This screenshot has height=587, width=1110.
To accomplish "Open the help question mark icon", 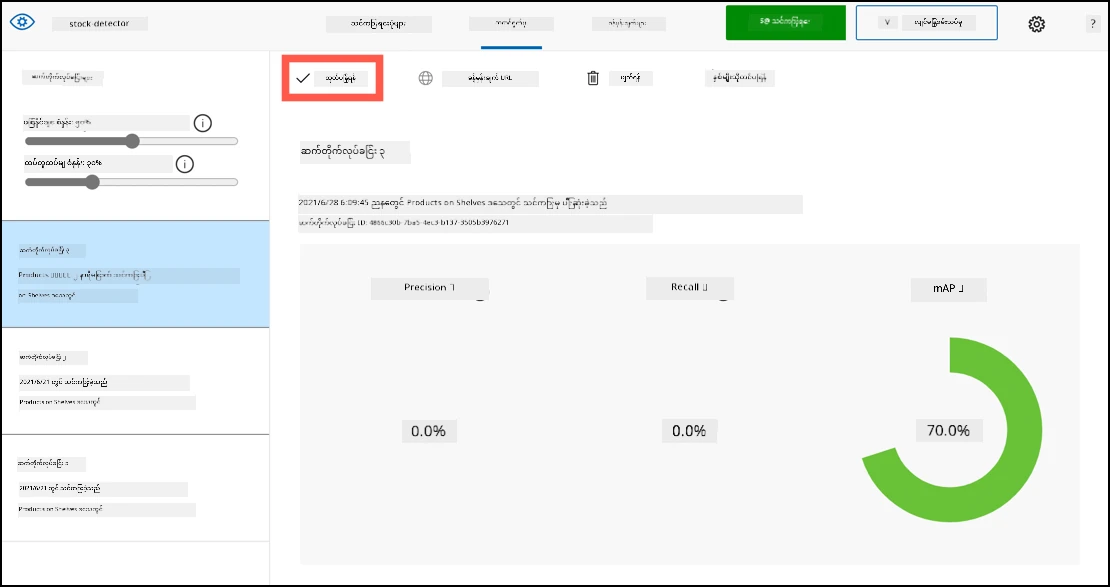I will tap(1092, 24).
